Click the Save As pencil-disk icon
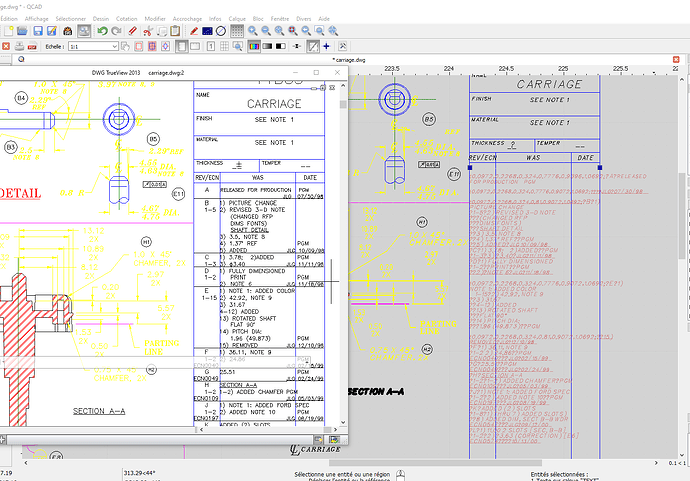Viewport: 690px width, 481px height. [x=52, y=31]
